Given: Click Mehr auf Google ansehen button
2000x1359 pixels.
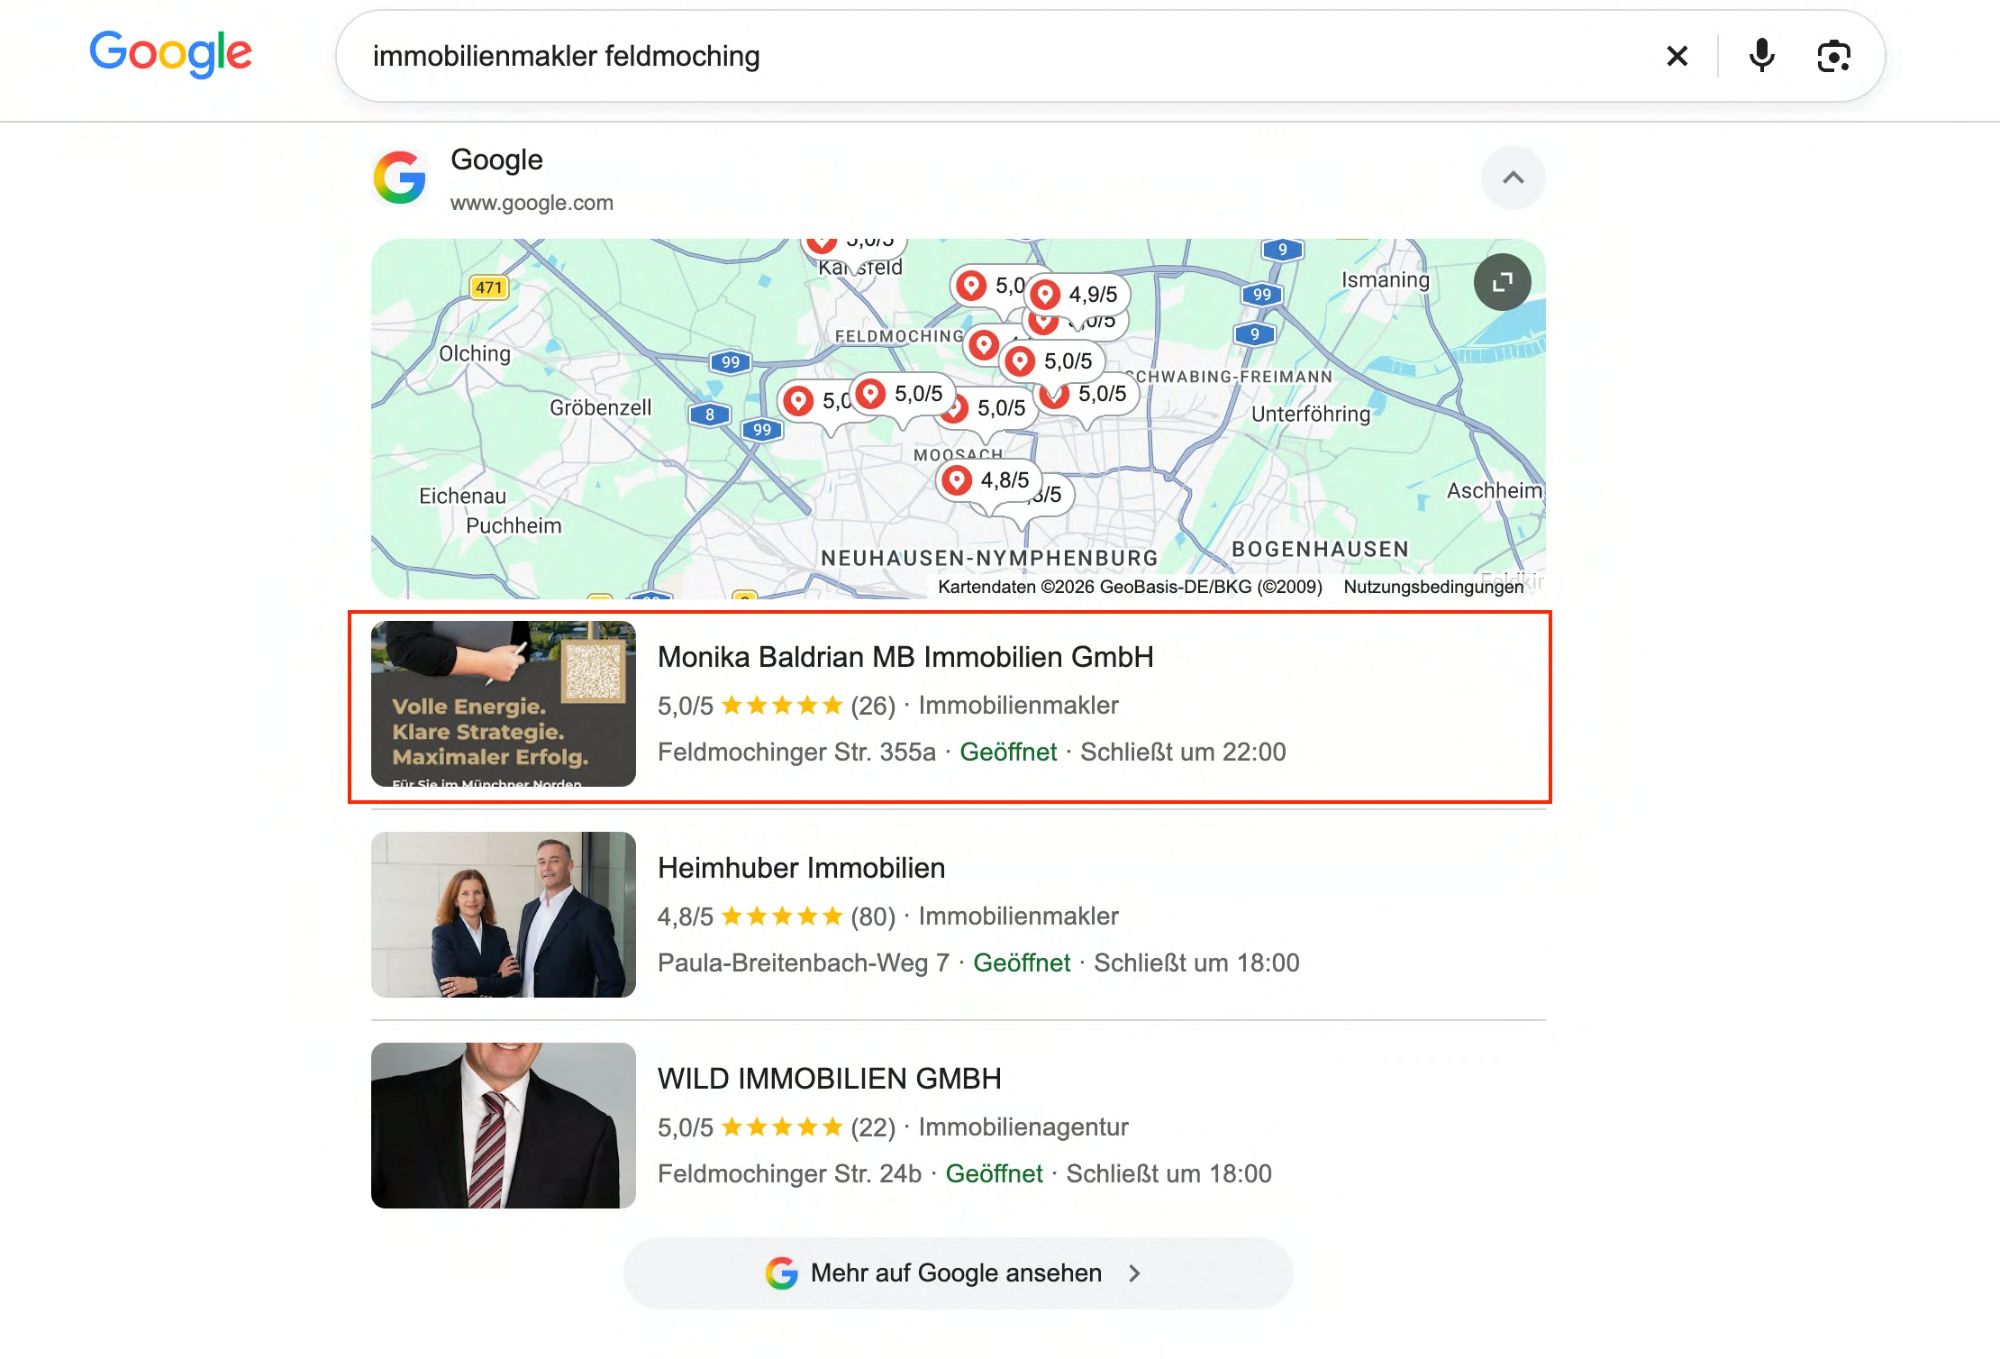Looking at the screenshot, I should point(958,1273).
